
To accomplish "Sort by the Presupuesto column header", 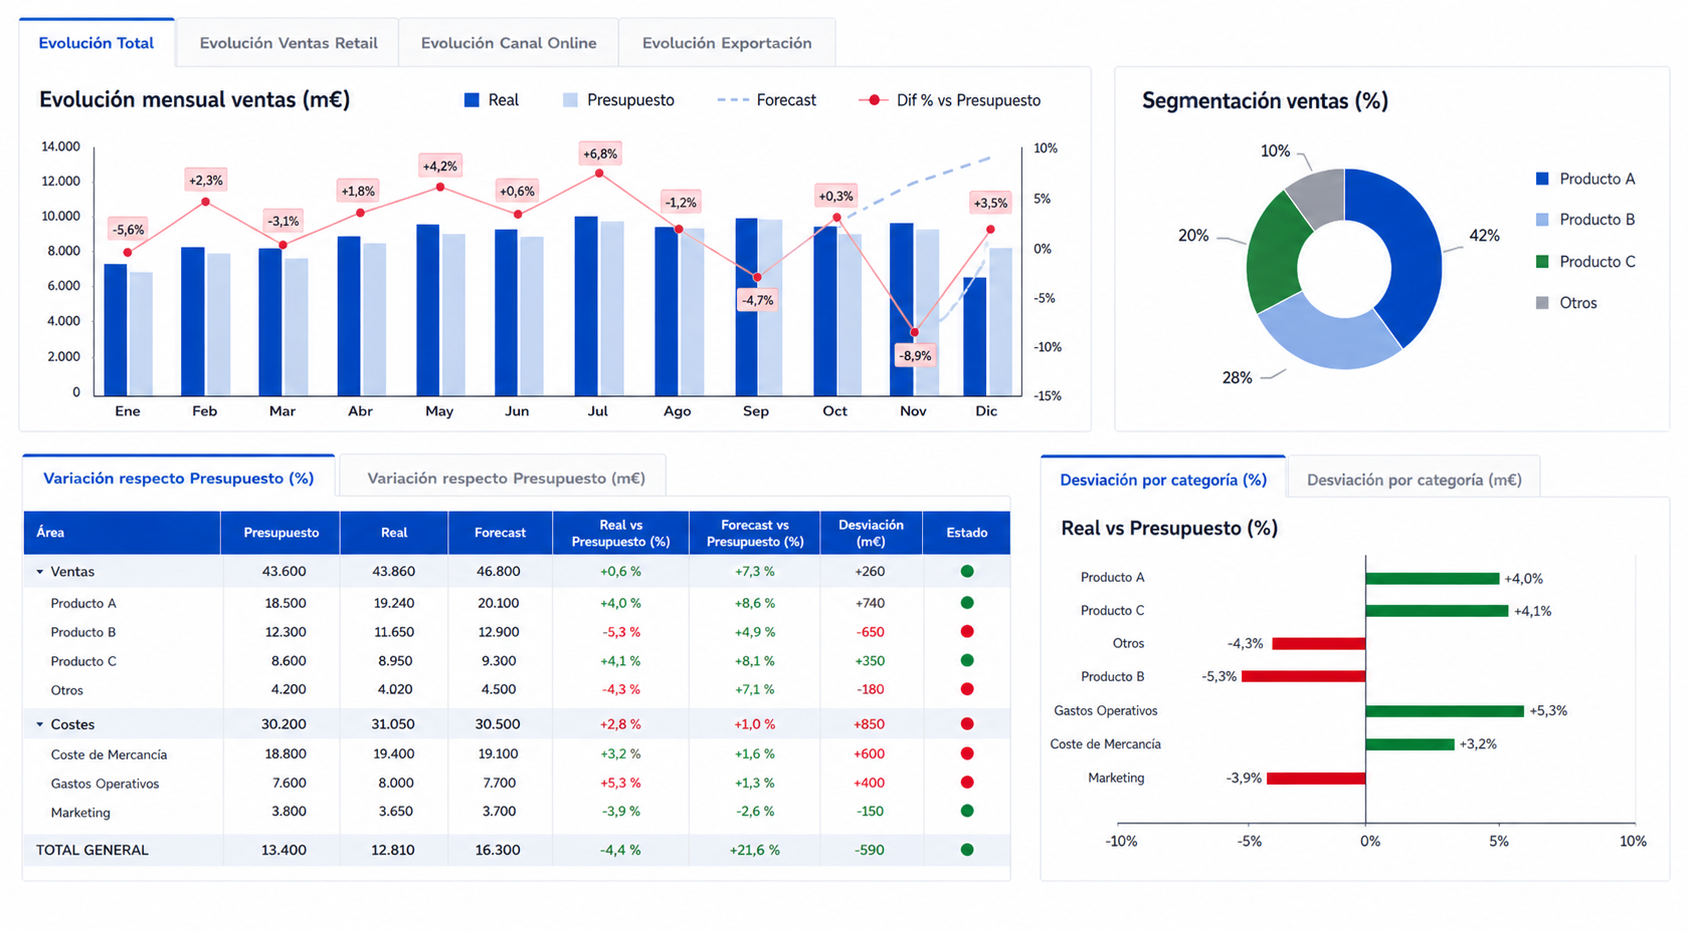I will tap(281, 533).
